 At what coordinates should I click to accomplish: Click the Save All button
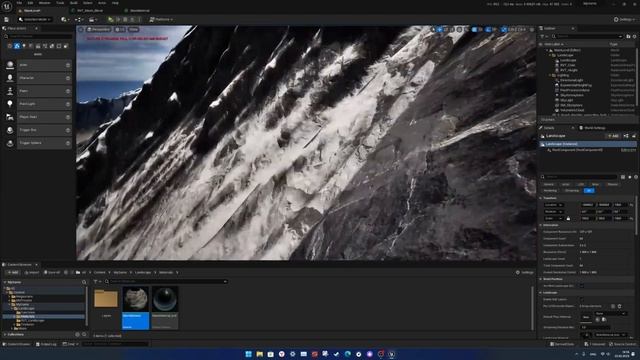[52, 272]
